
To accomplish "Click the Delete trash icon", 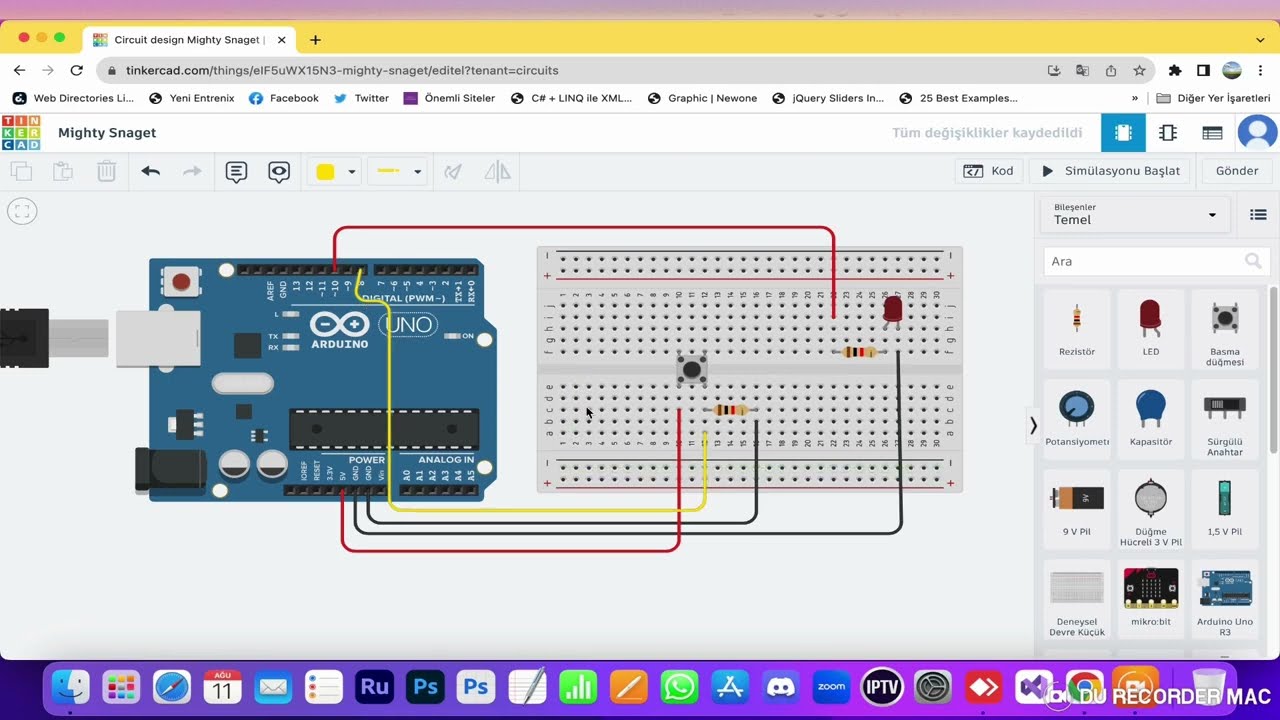I will tap(106, 171).
